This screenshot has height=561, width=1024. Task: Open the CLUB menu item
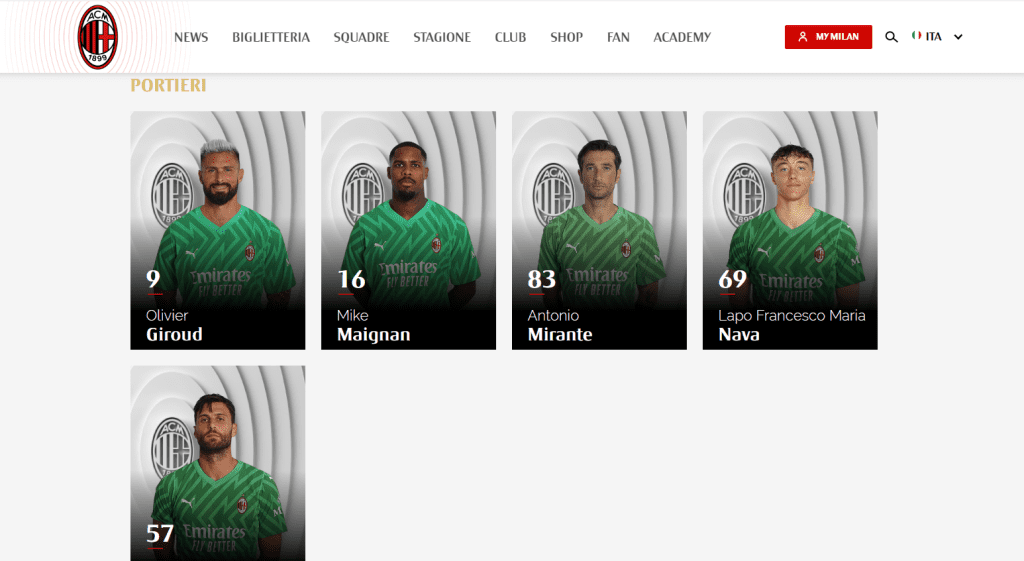(510, 37)
